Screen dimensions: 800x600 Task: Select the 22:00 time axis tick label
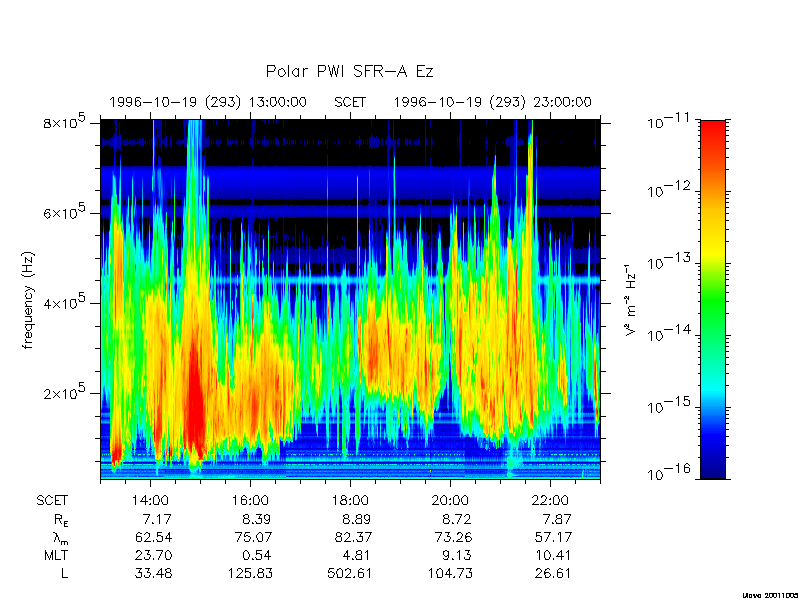pyautogui.click(x=550, y=500)
